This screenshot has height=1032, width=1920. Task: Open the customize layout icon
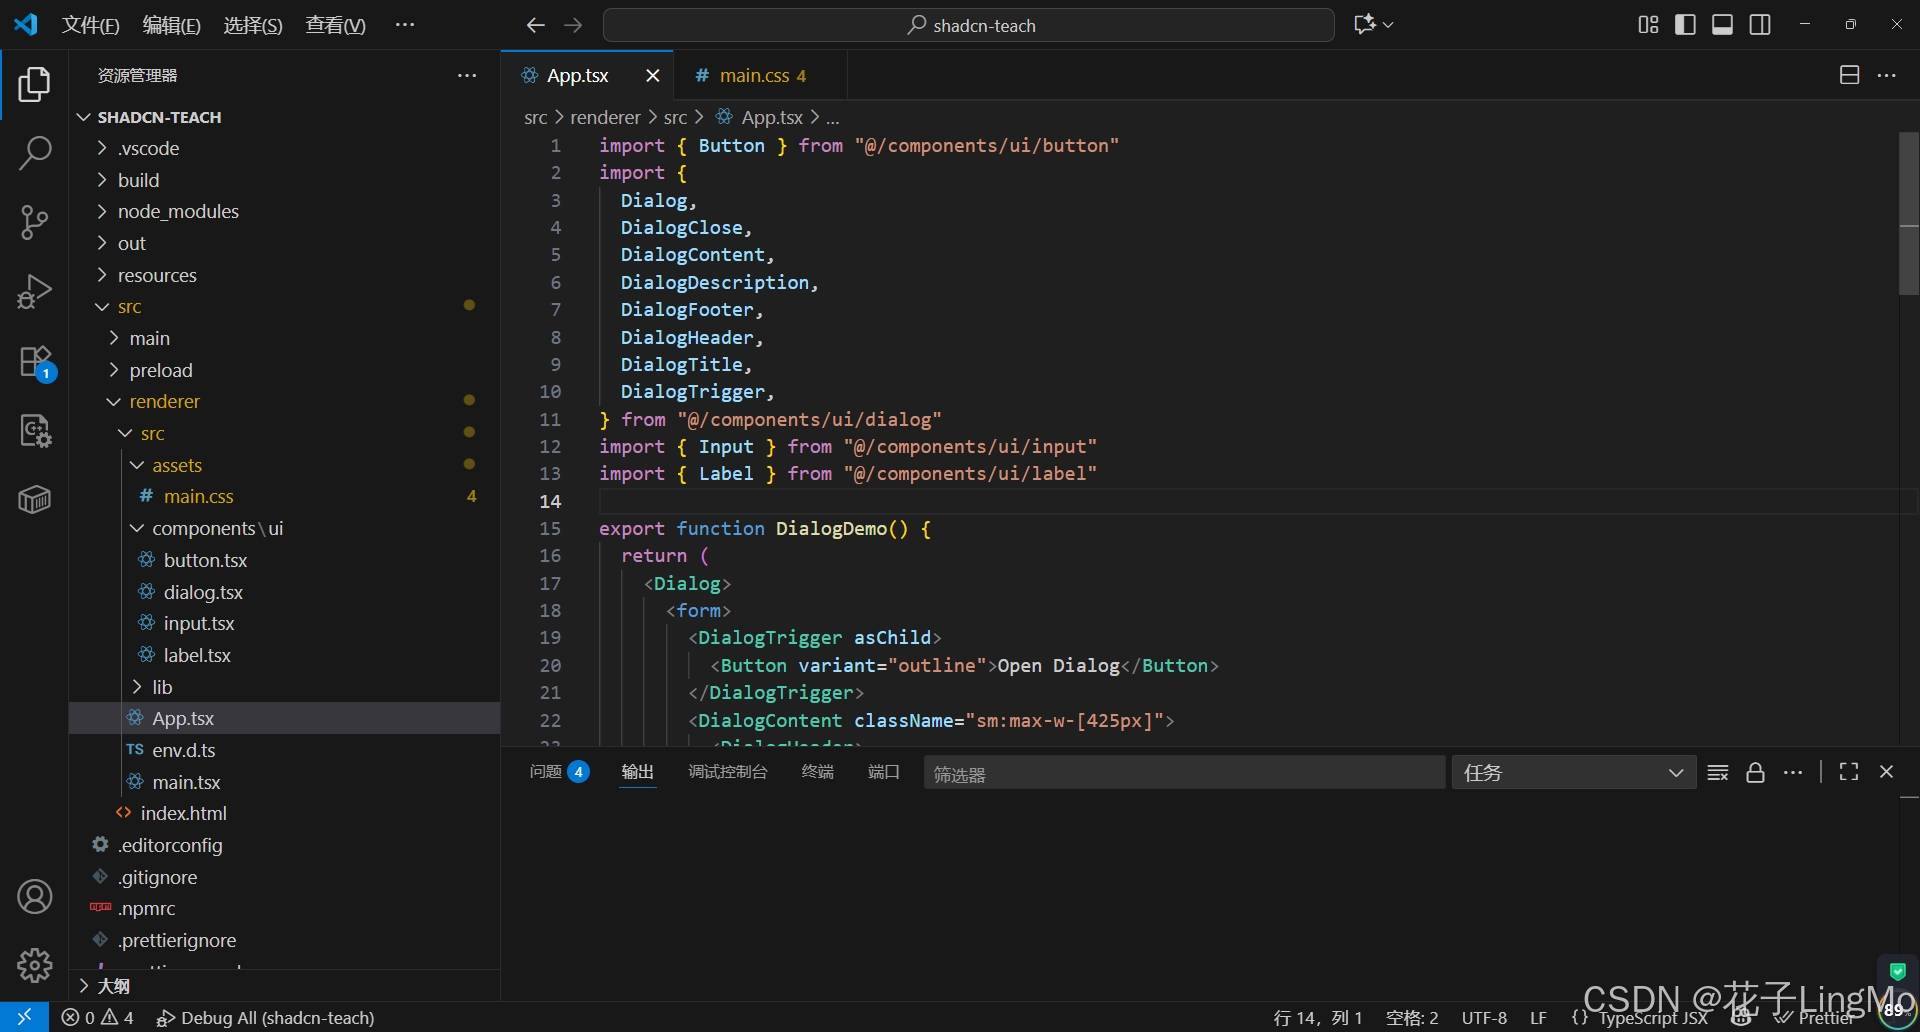coord(1648,25)
